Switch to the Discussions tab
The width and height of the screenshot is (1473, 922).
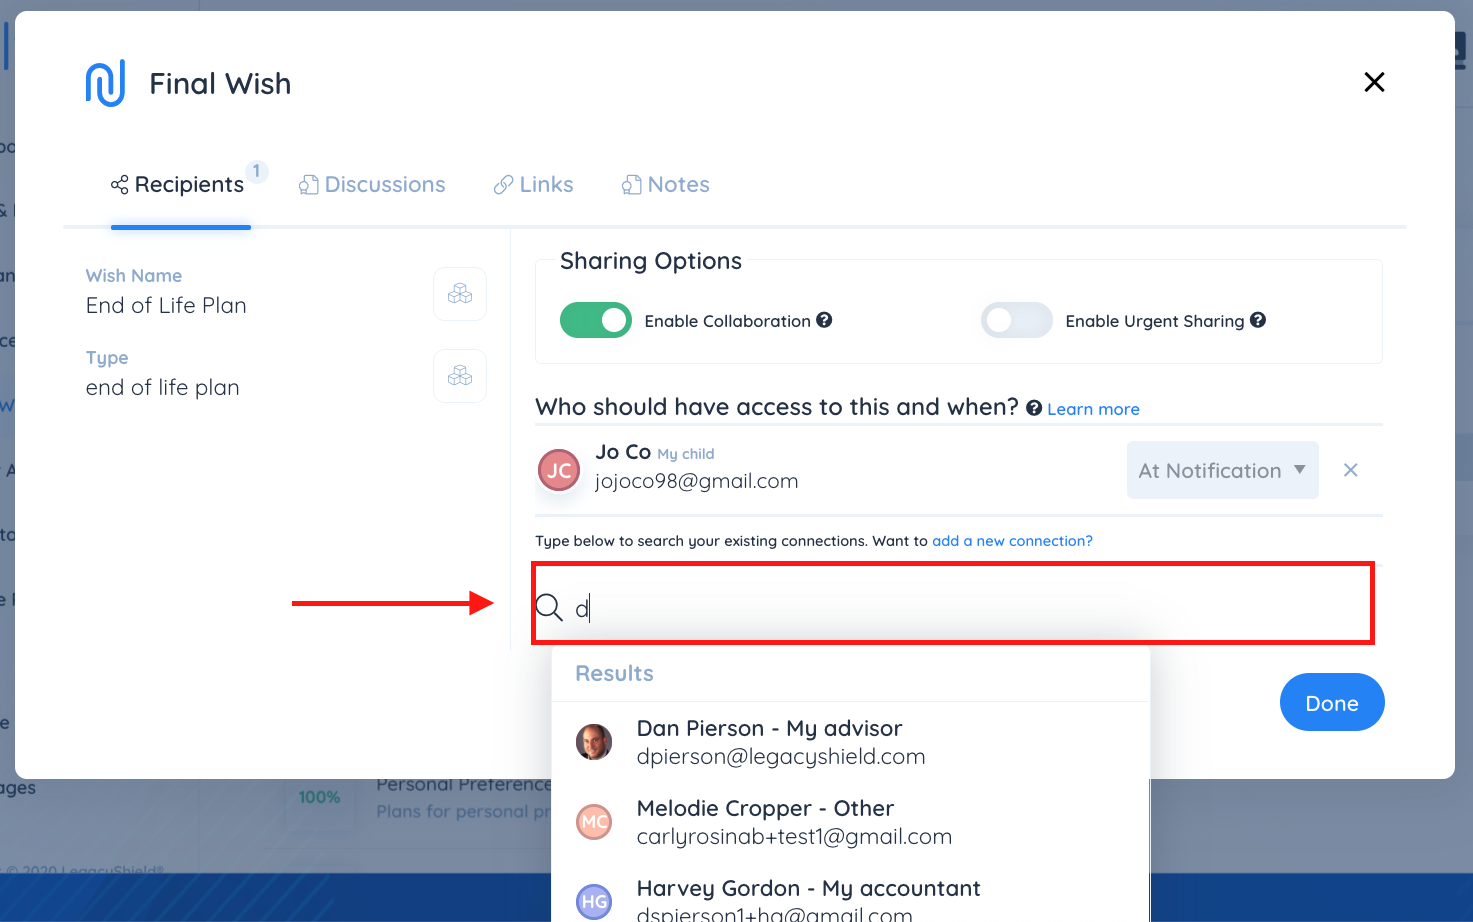(x=372, y=185)
